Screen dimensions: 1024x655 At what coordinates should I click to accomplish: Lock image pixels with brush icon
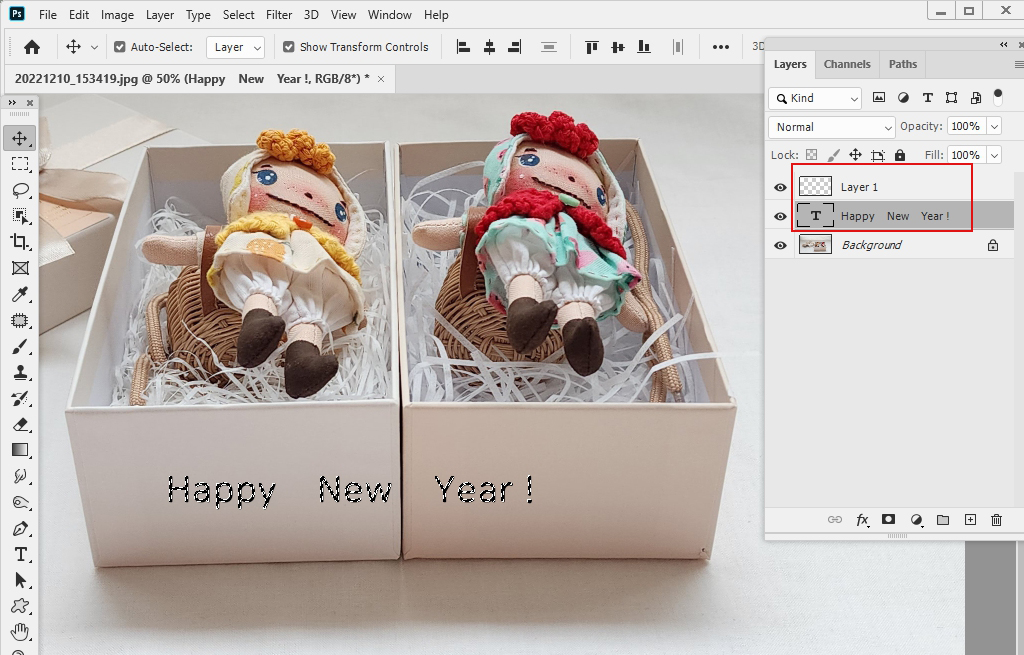833,155
